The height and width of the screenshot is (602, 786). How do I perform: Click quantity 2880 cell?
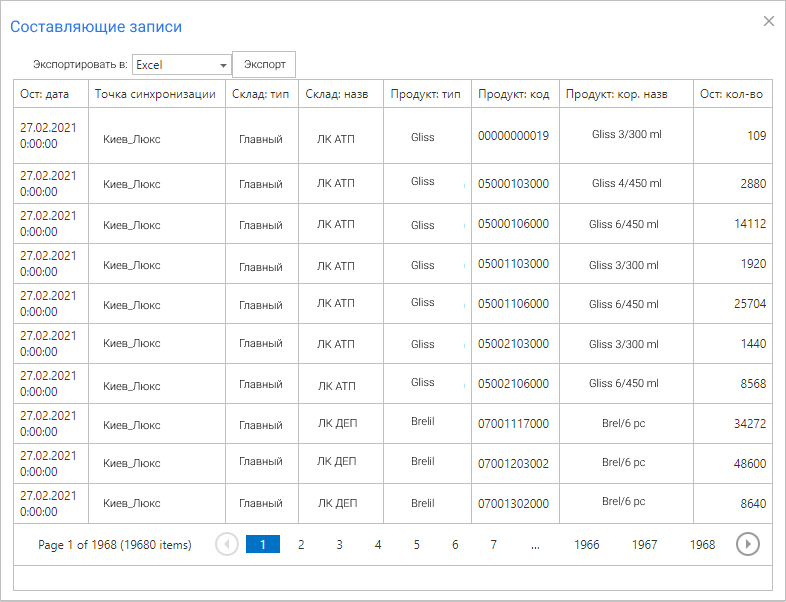[x=732, y=183]
